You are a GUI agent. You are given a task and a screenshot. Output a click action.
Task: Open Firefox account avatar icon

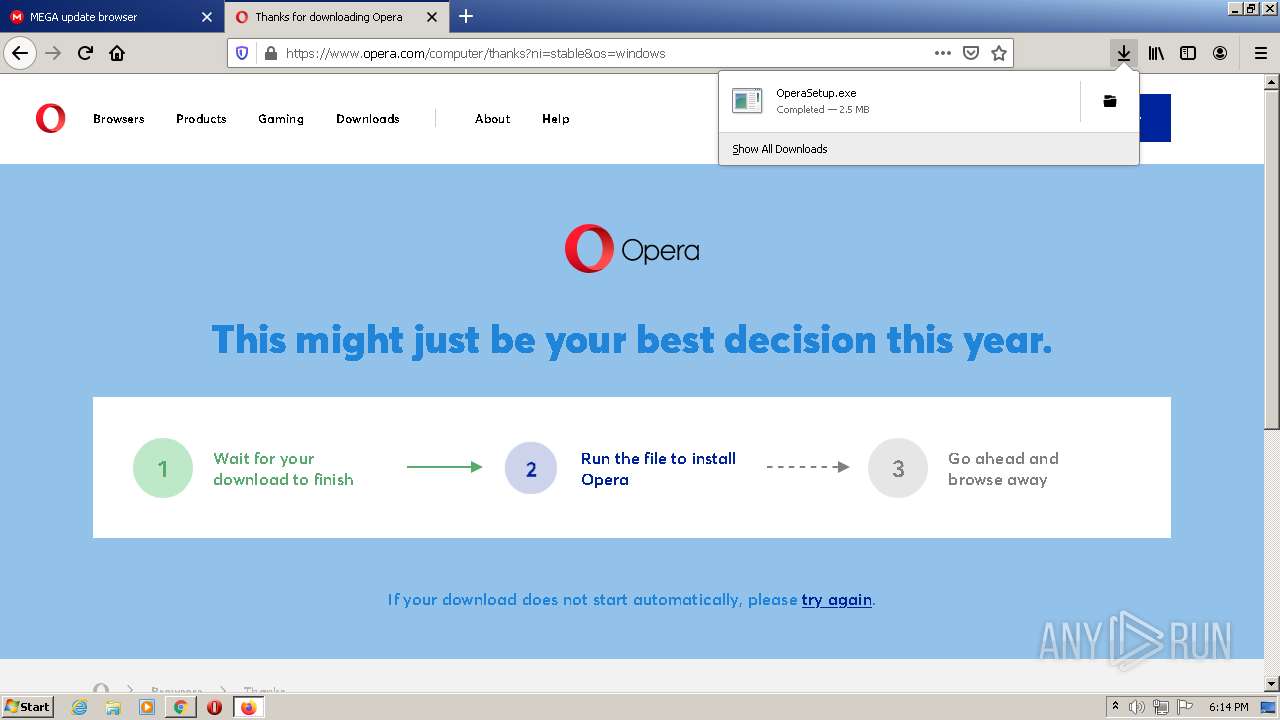point(1220,53)
